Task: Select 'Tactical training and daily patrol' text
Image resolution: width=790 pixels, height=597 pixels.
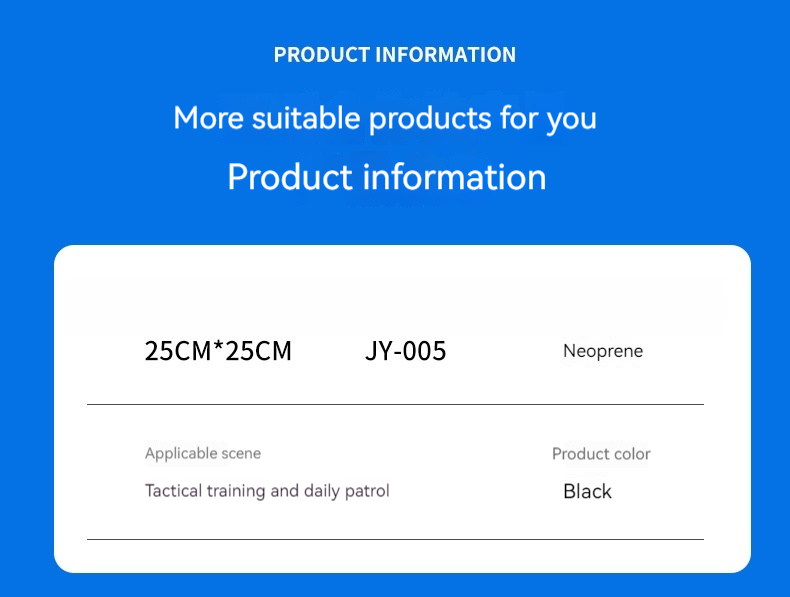Action: tap(267, 491)
